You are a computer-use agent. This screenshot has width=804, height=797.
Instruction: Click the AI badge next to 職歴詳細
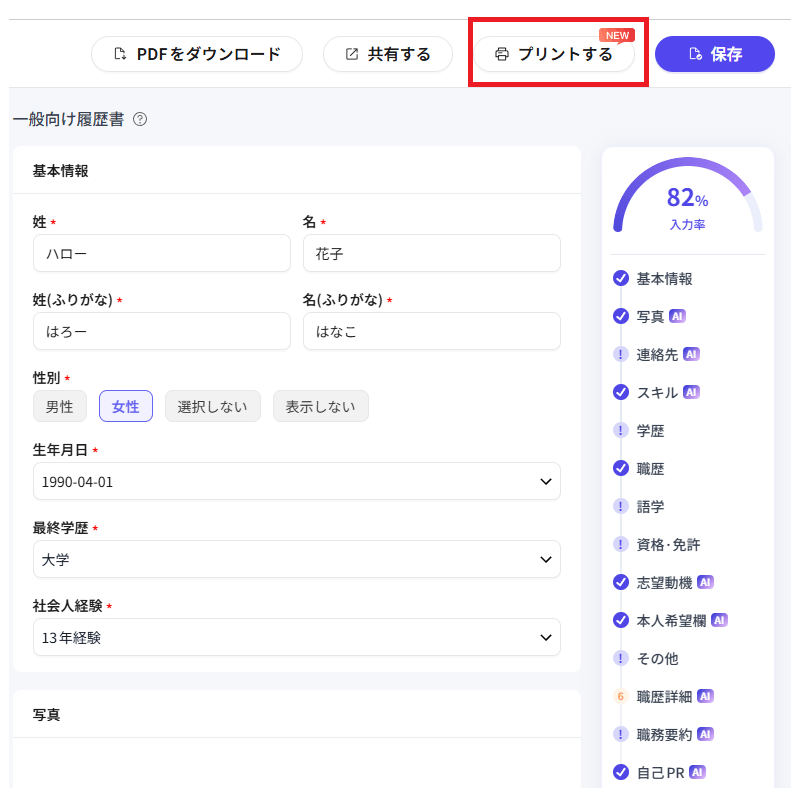705,695
